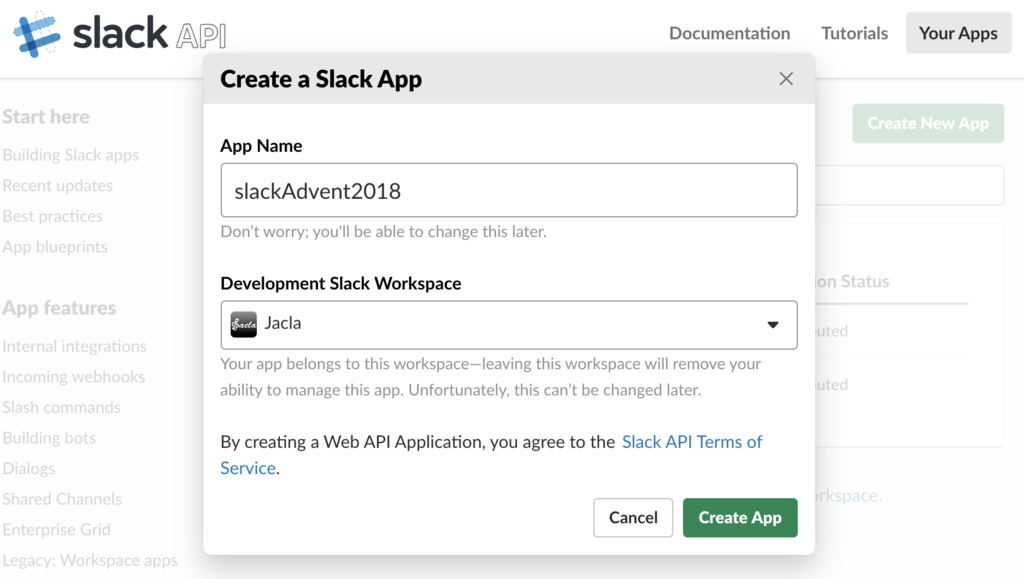Click the App features sidebar heading
Screen dimensions: 1024x579
[59, 308]
